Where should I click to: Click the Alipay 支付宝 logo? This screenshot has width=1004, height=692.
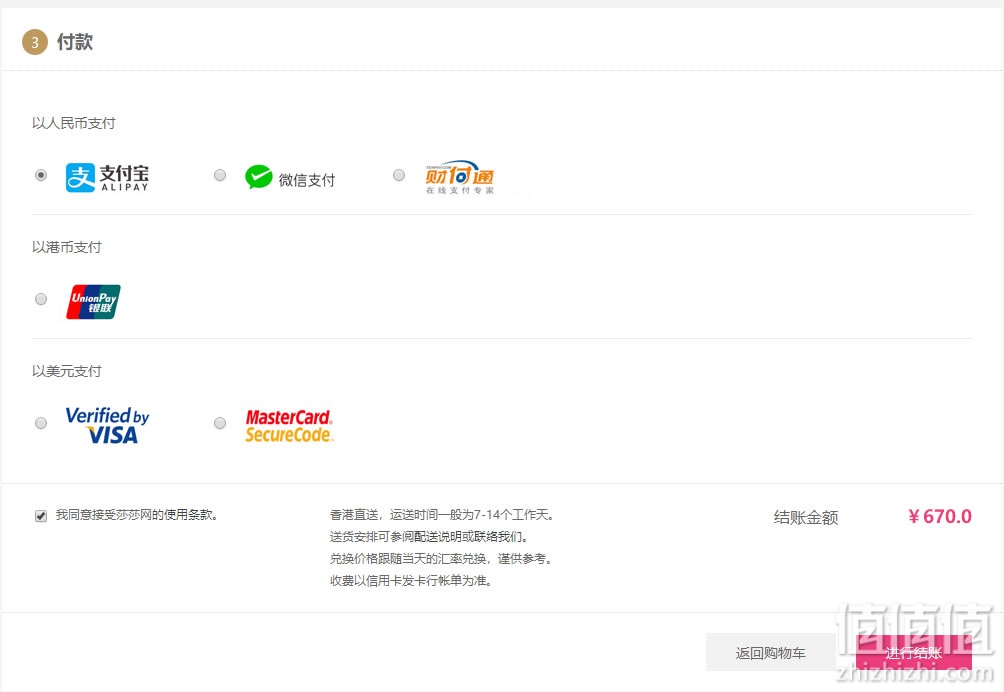(107, 177)
